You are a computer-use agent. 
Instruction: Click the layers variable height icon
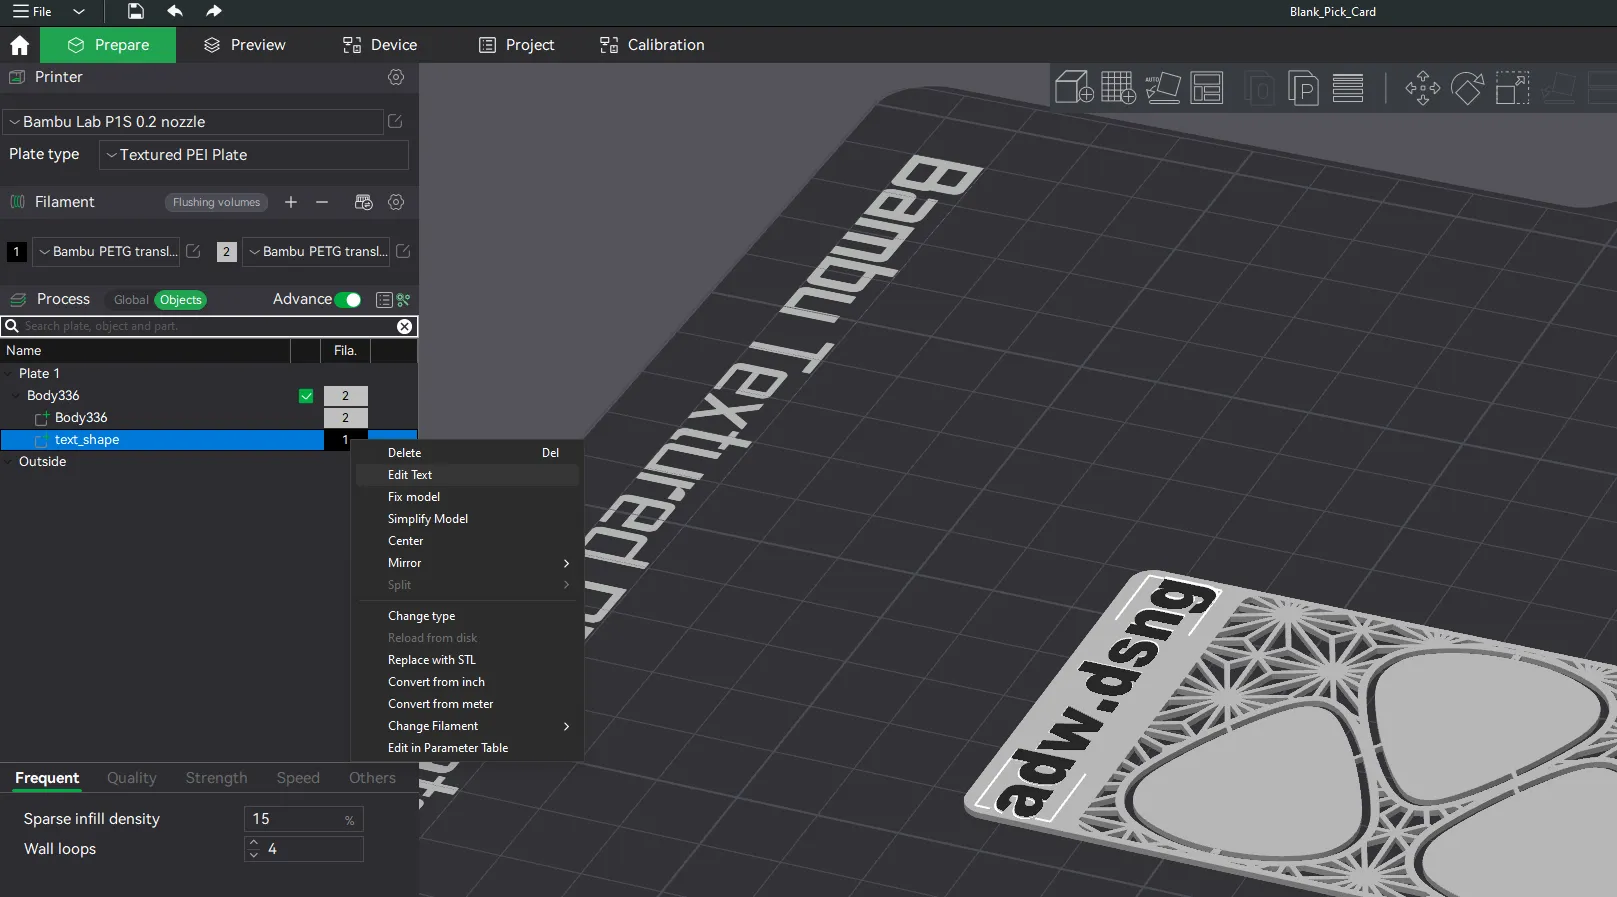click(x=1348, y=88)
